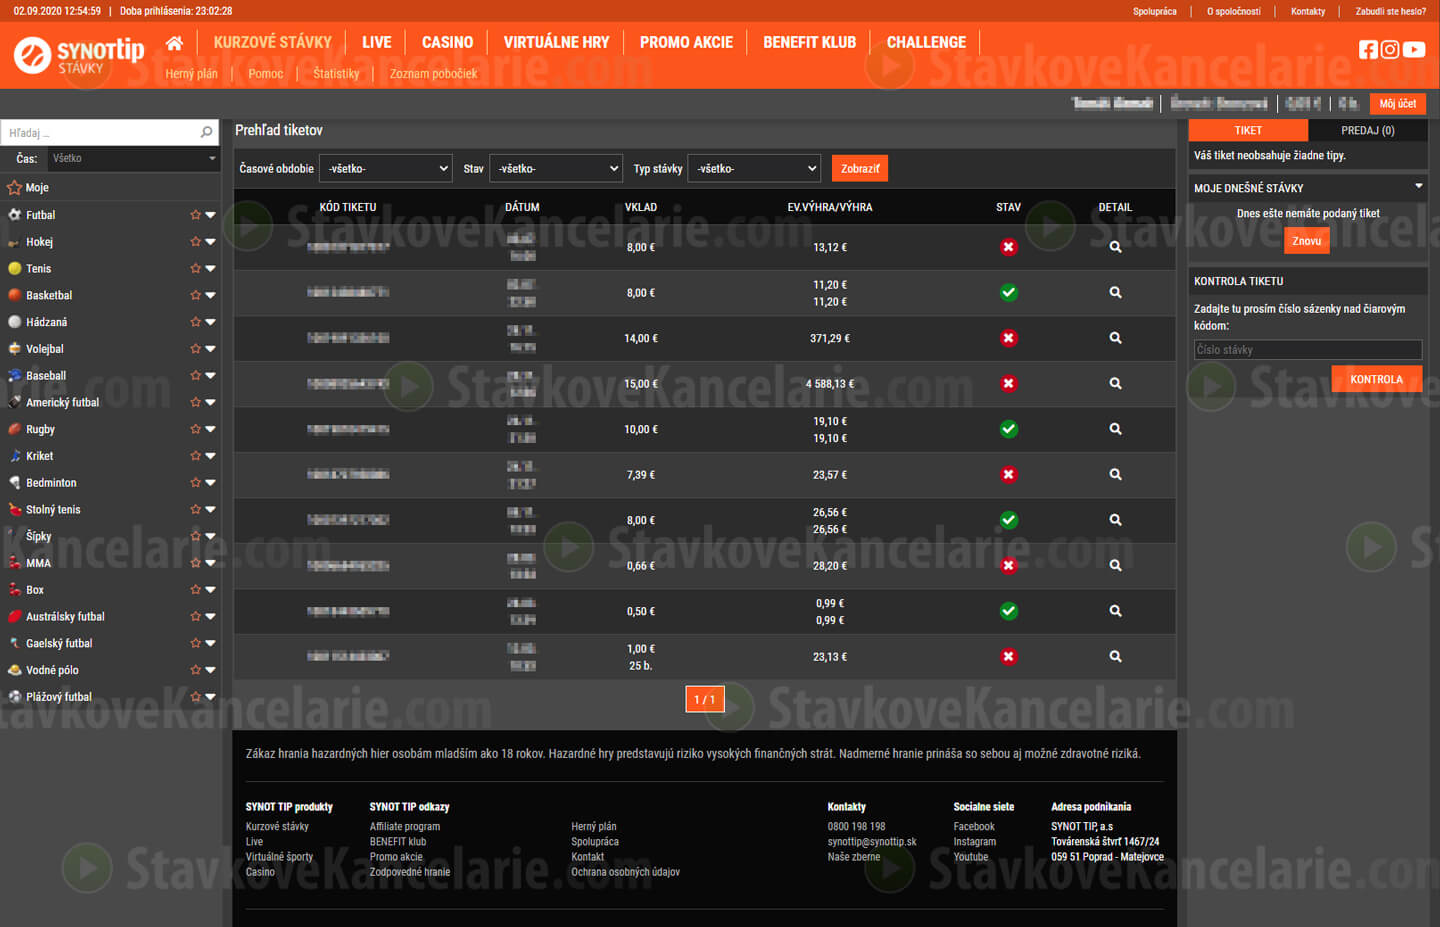Click the Vodné pólo icon
This screenshot has width=1440, height=927.
(x=14, y=670)
